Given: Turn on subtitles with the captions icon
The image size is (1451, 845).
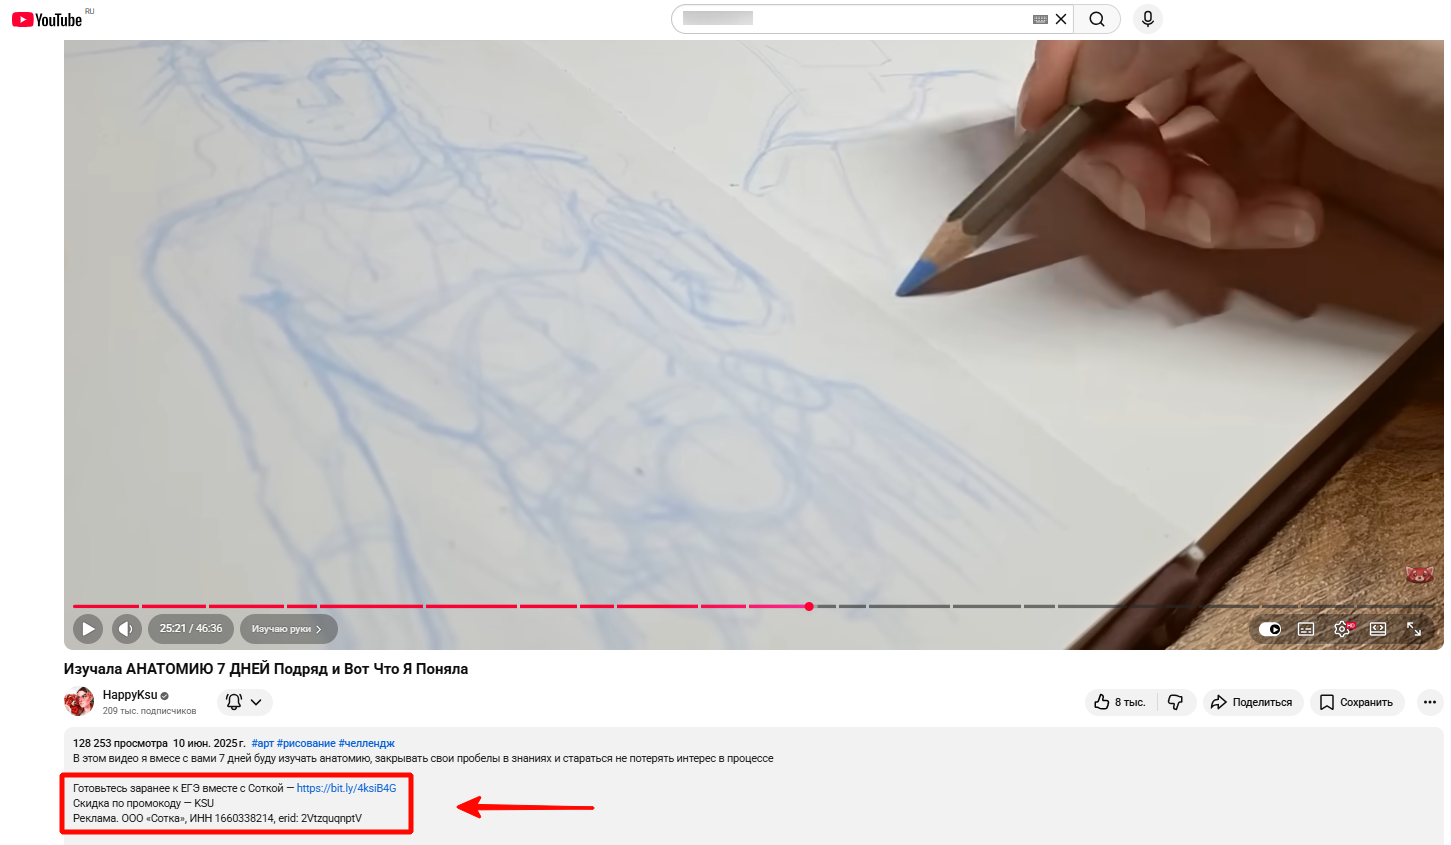Looking at the screenshot, I should (1305, 629).
